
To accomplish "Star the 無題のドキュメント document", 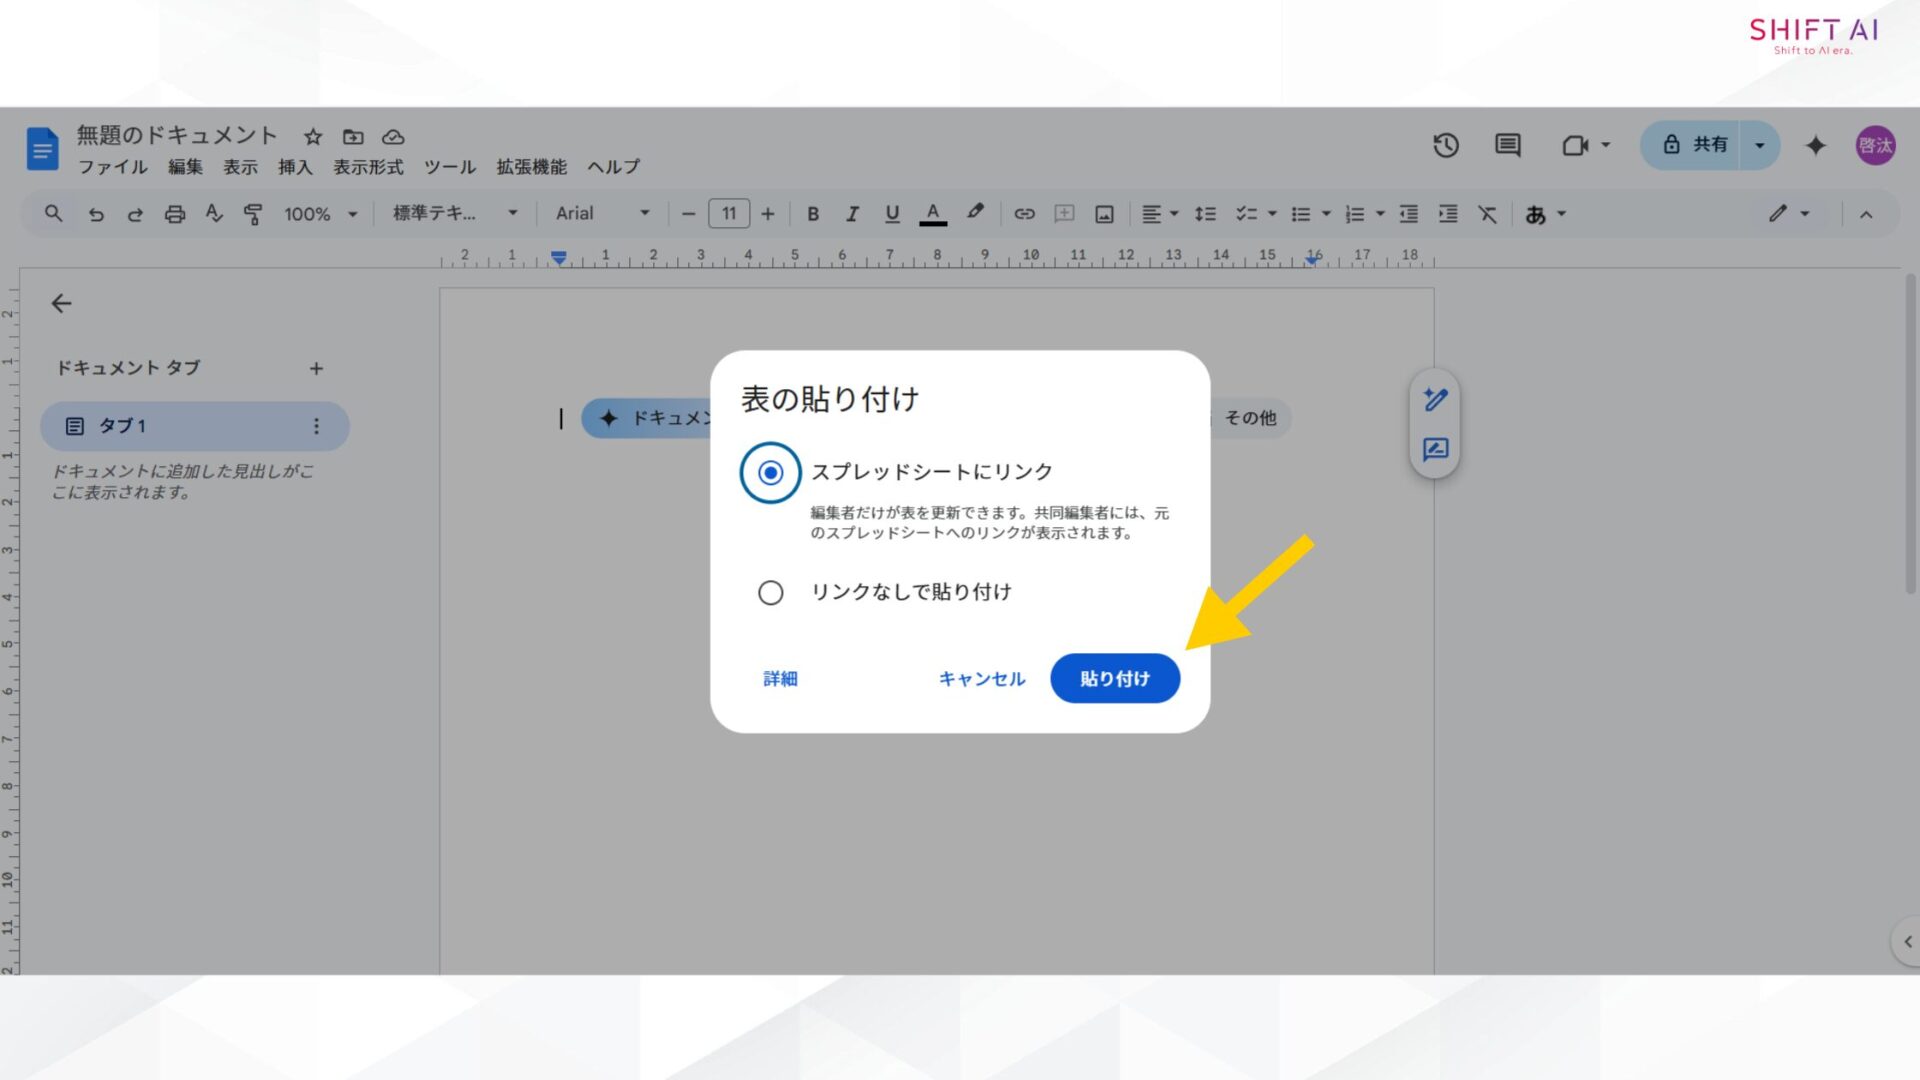I will 313,136.
